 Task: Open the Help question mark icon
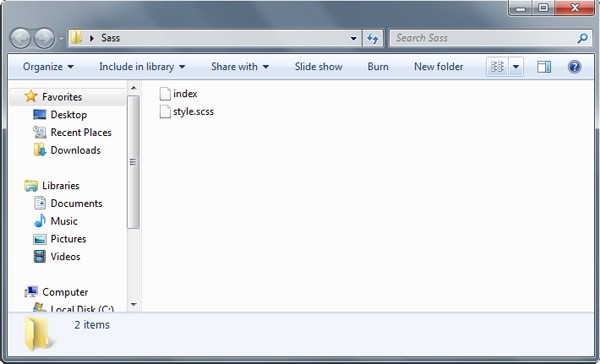[574, 67]
